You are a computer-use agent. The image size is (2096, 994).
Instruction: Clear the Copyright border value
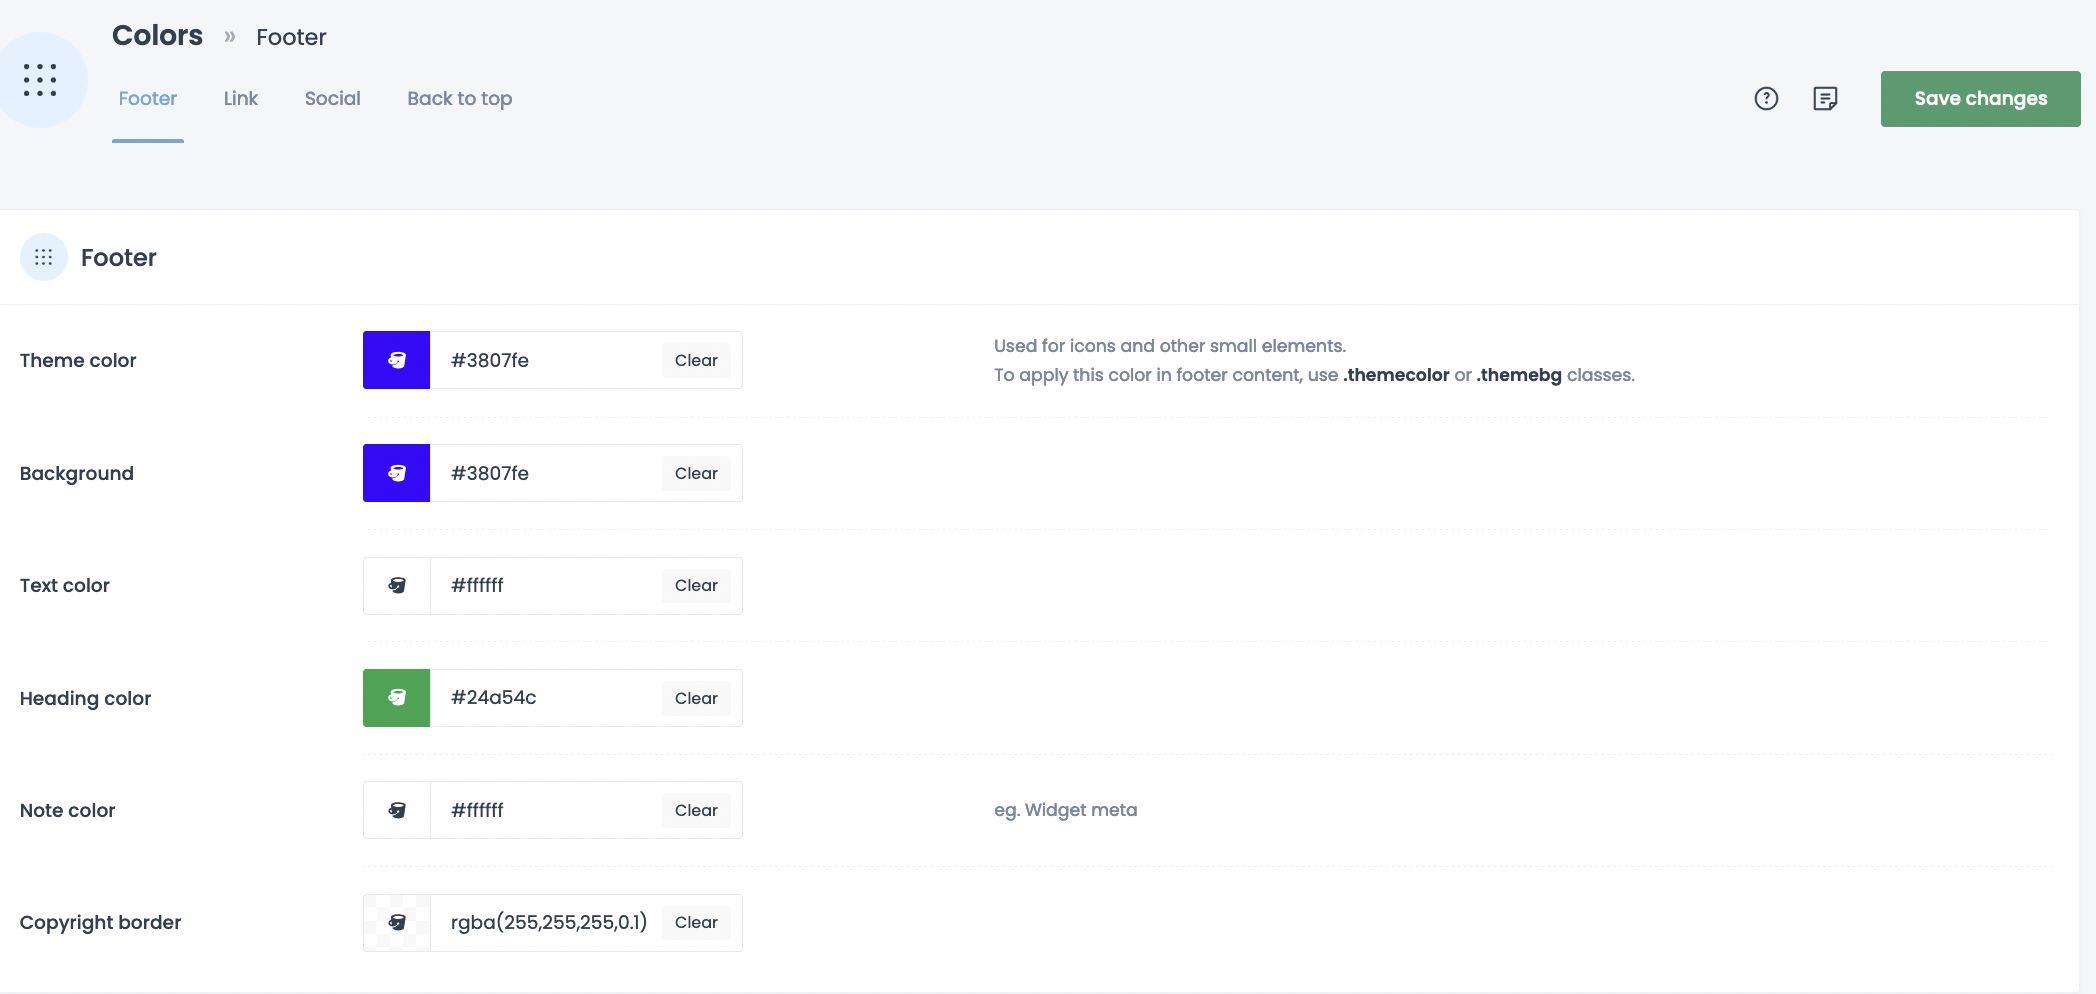[696, 922]
